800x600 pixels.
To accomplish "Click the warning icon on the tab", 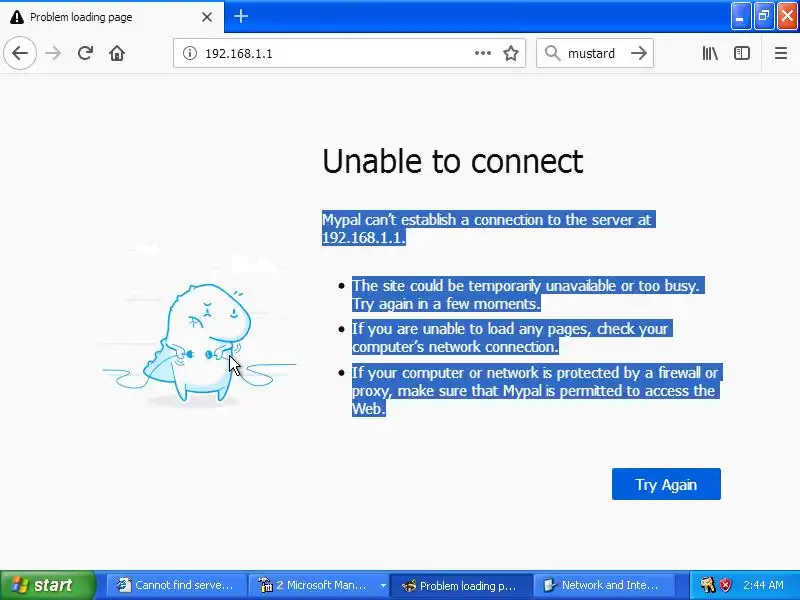I will tap(17, 17).
